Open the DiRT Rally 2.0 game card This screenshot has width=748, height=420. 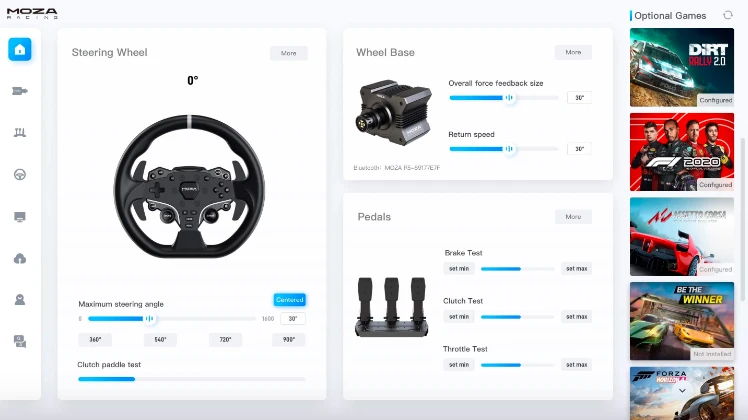coord(682,67)
